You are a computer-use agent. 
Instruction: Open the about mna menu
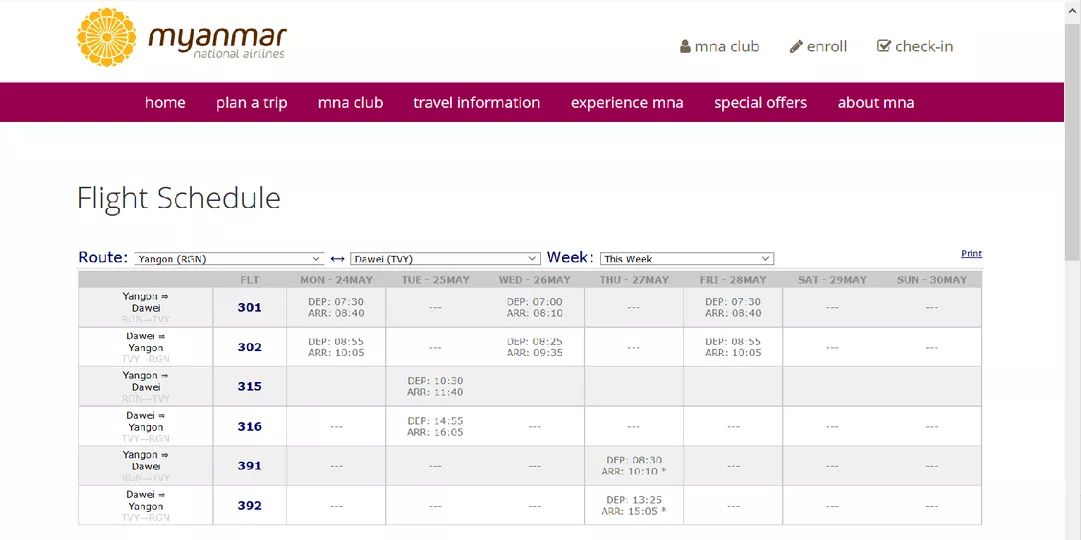coord(876,103)
